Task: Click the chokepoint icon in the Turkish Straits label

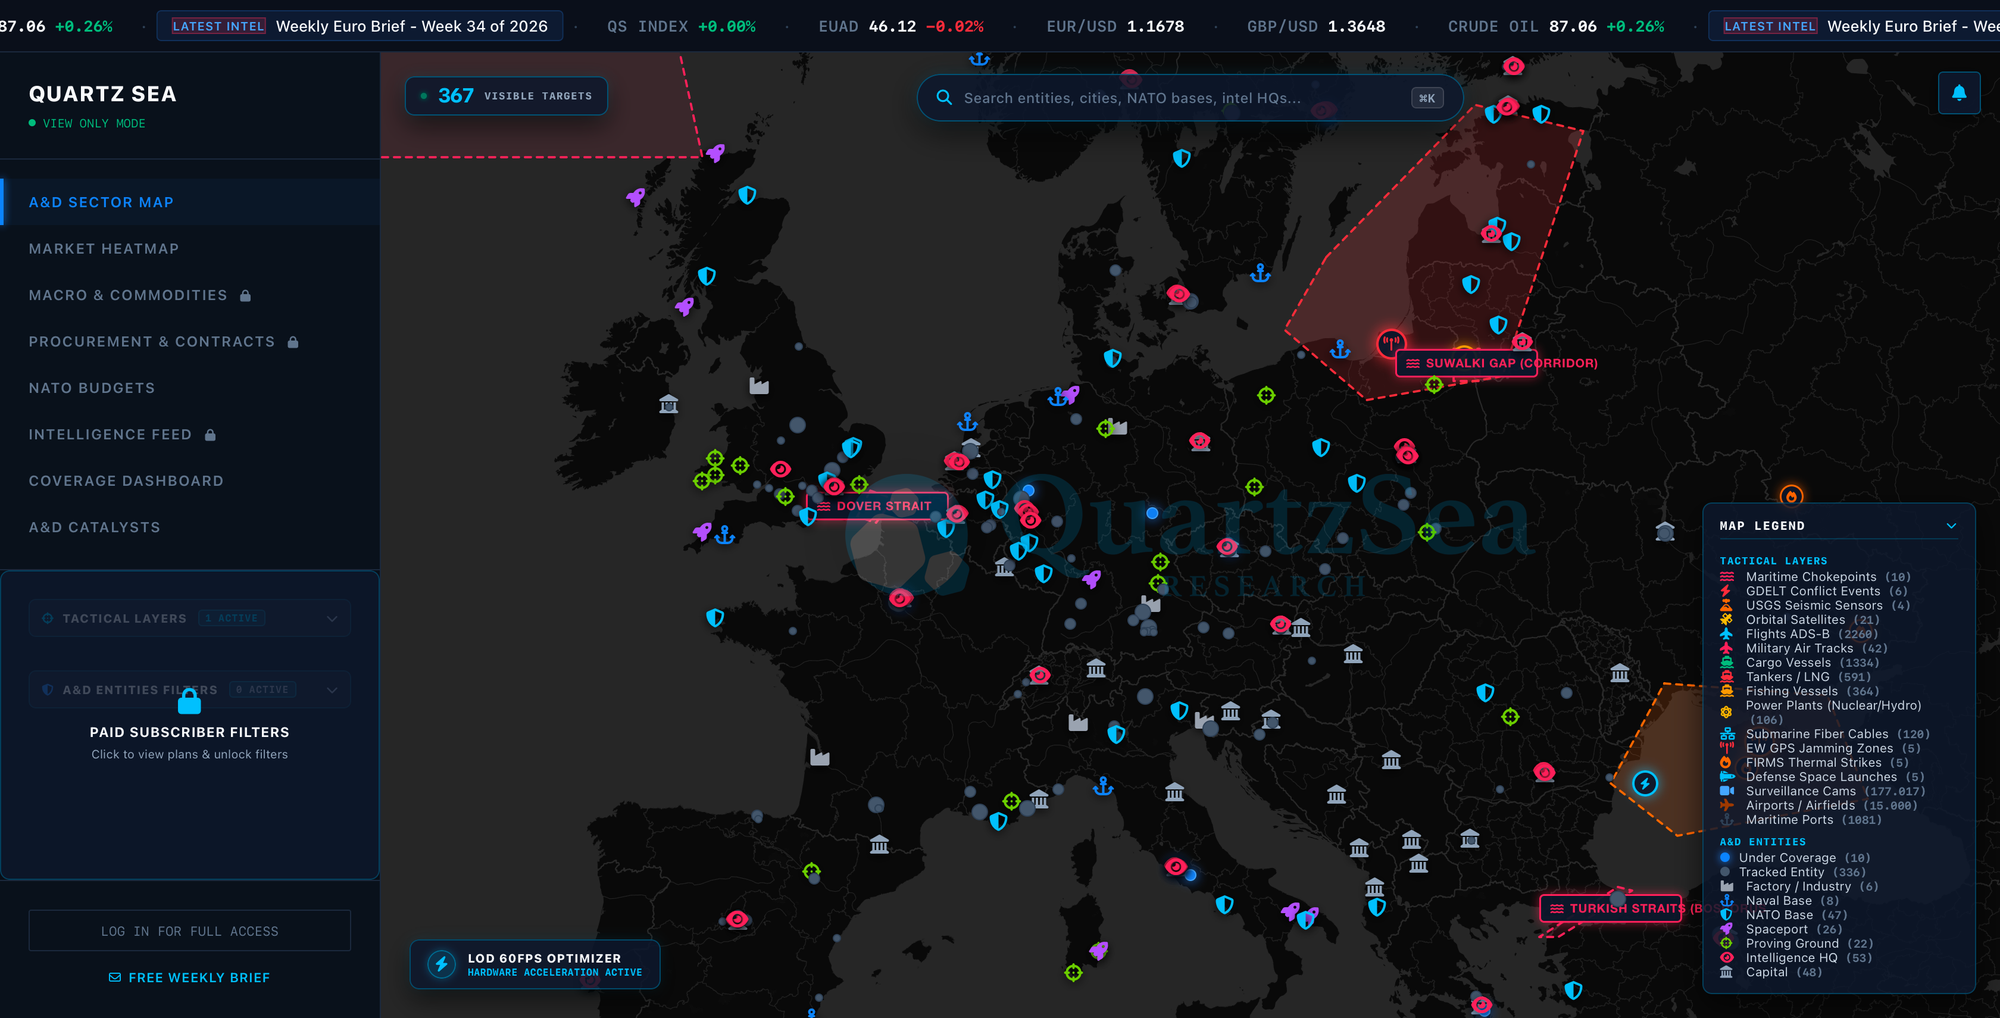Action: pyautogui.click(x=1557, y=908)
